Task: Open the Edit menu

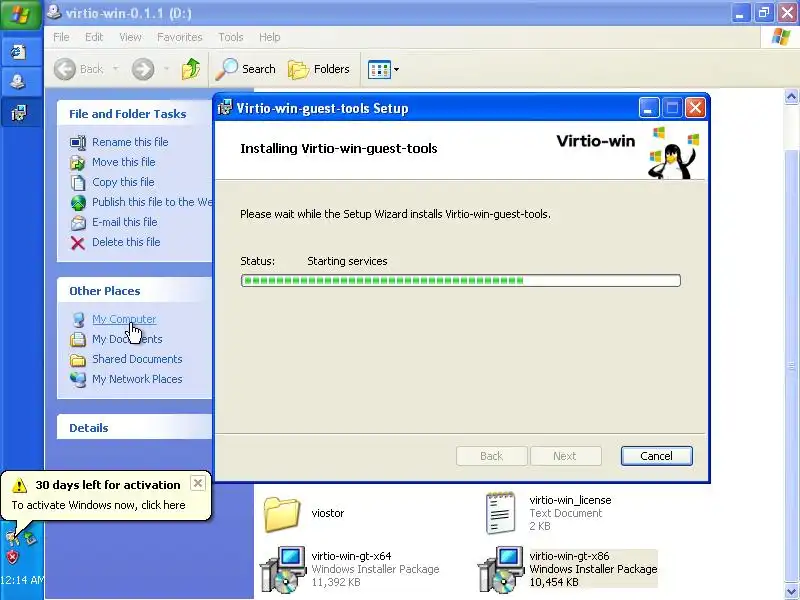Action: pos(94,37)
